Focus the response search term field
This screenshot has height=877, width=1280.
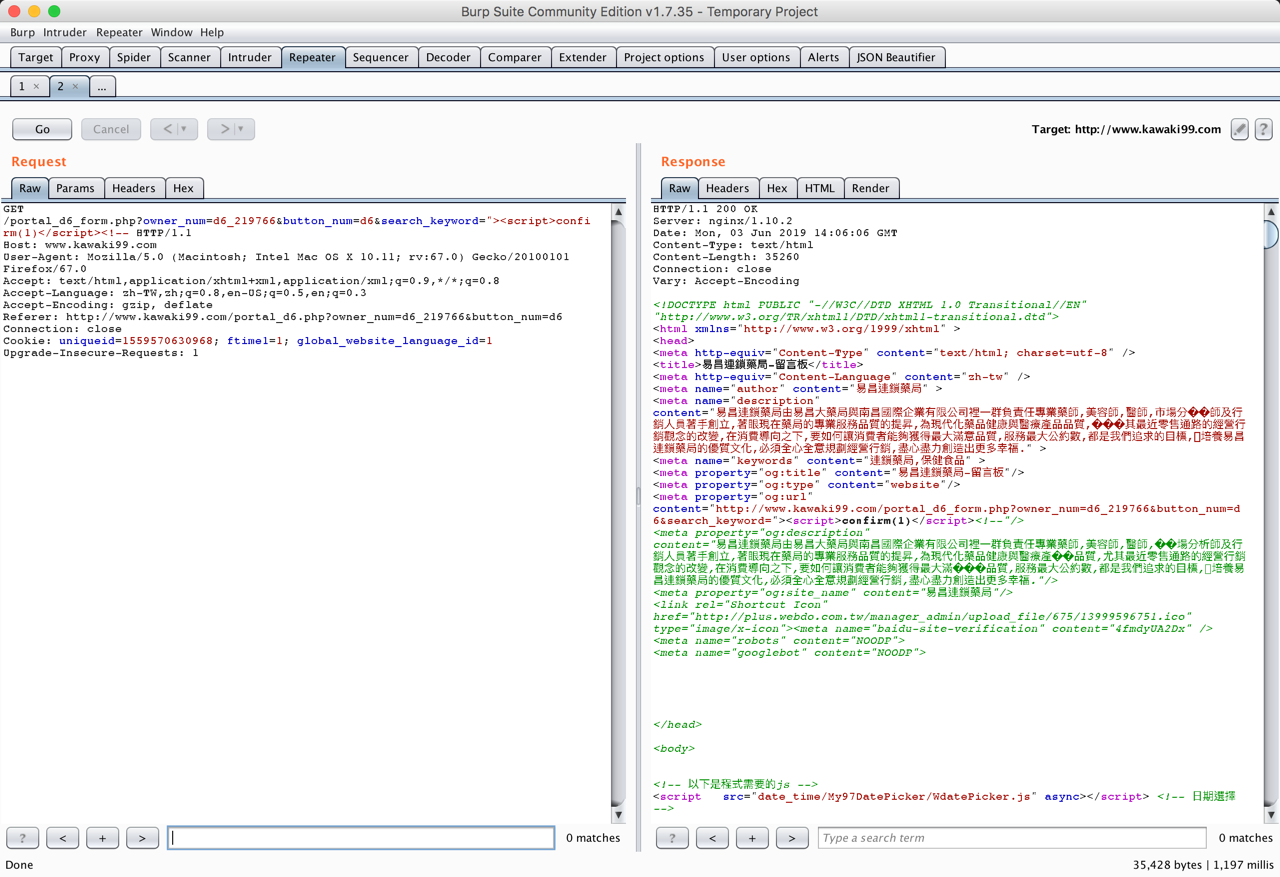tap(1012, 838)
